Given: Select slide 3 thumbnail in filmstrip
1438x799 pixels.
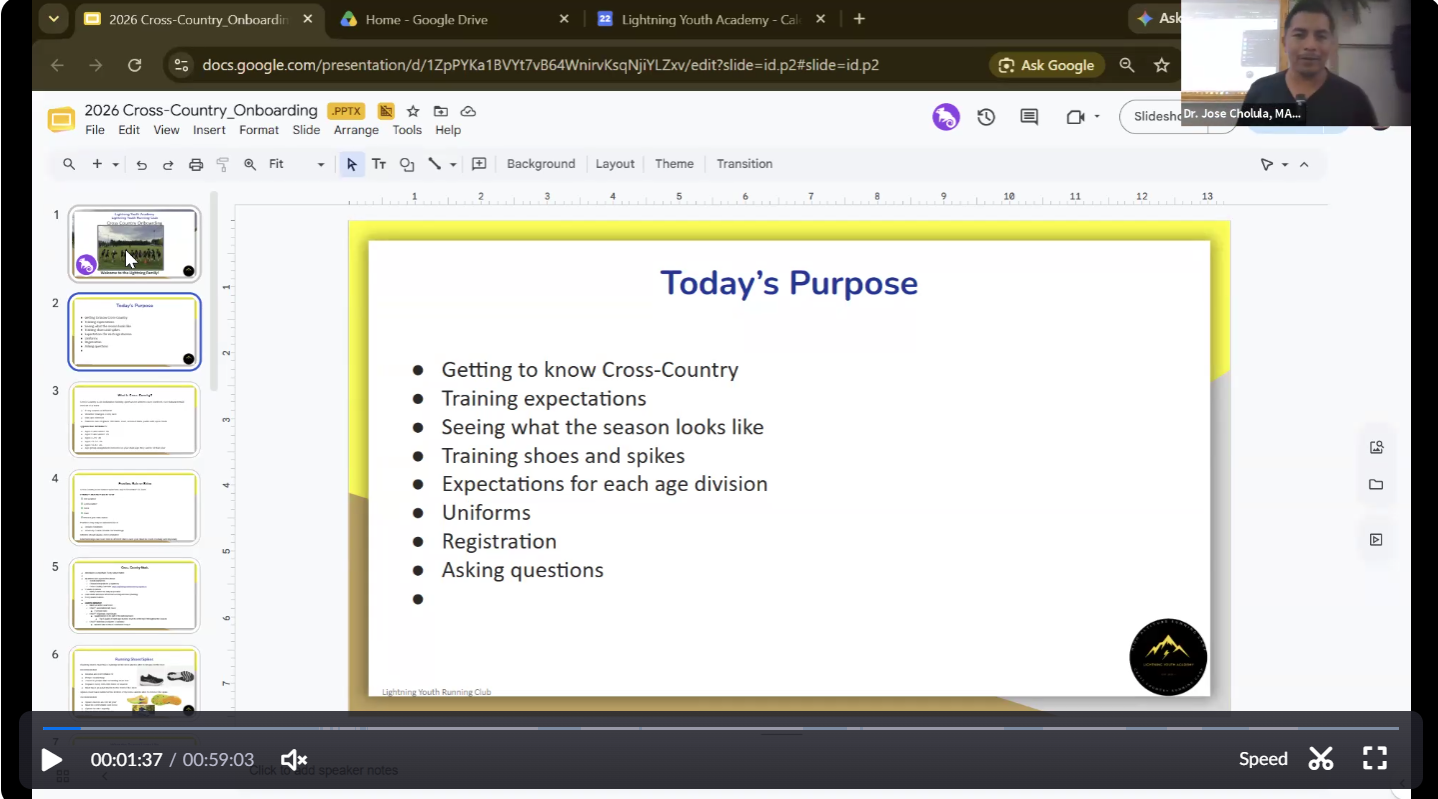Looking at the screenshot, I should (134, 420).
